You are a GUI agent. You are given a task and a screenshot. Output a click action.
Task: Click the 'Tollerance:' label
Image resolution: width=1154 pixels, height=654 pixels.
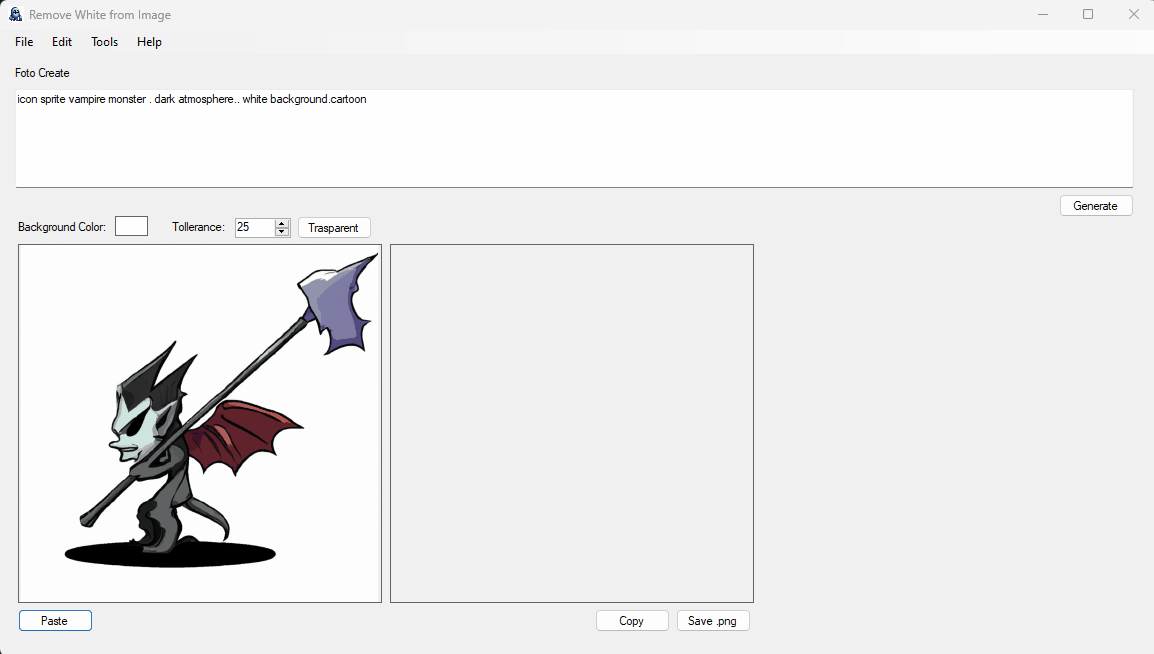click(199, 227)
